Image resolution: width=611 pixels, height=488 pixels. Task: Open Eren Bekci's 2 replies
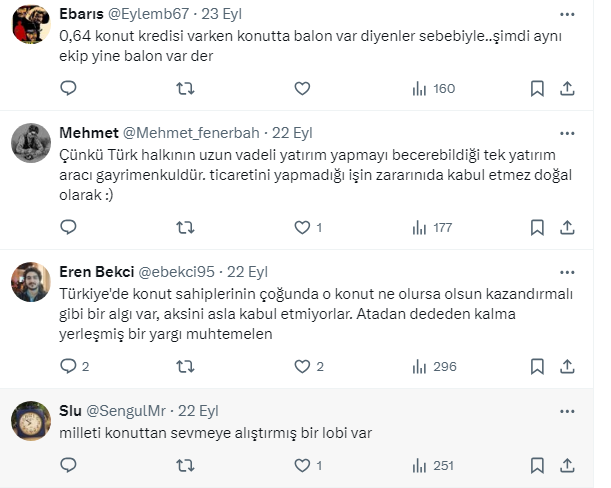click(74, 366)
